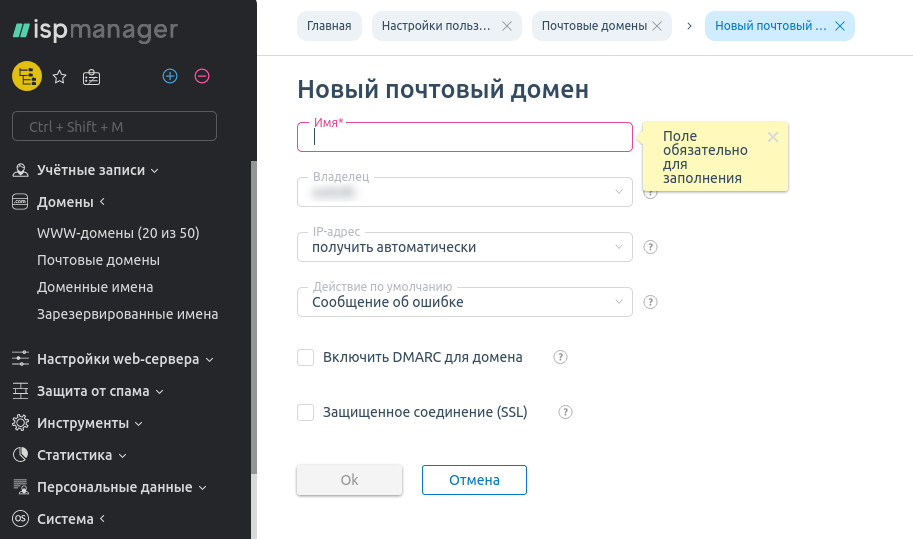
Task: Click help icon beside Включить DMARC
Action: [560, 357]
